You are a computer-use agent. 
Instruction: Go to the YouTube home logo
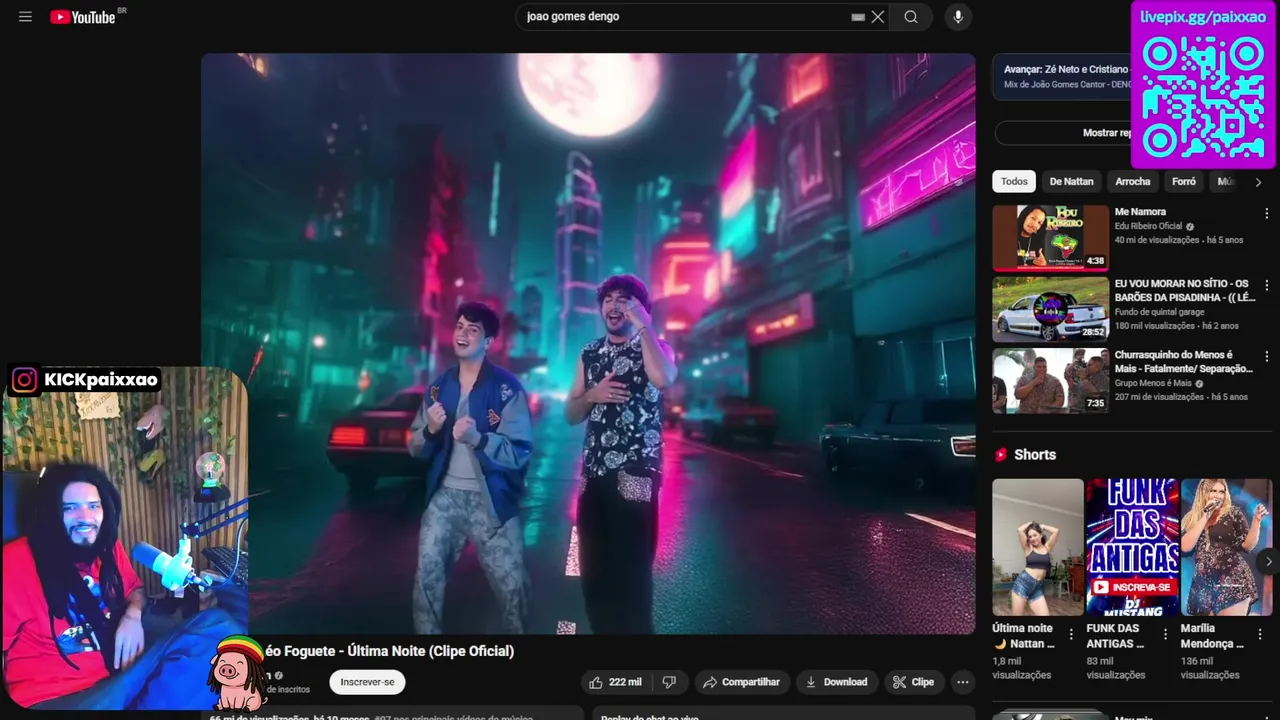83,17
